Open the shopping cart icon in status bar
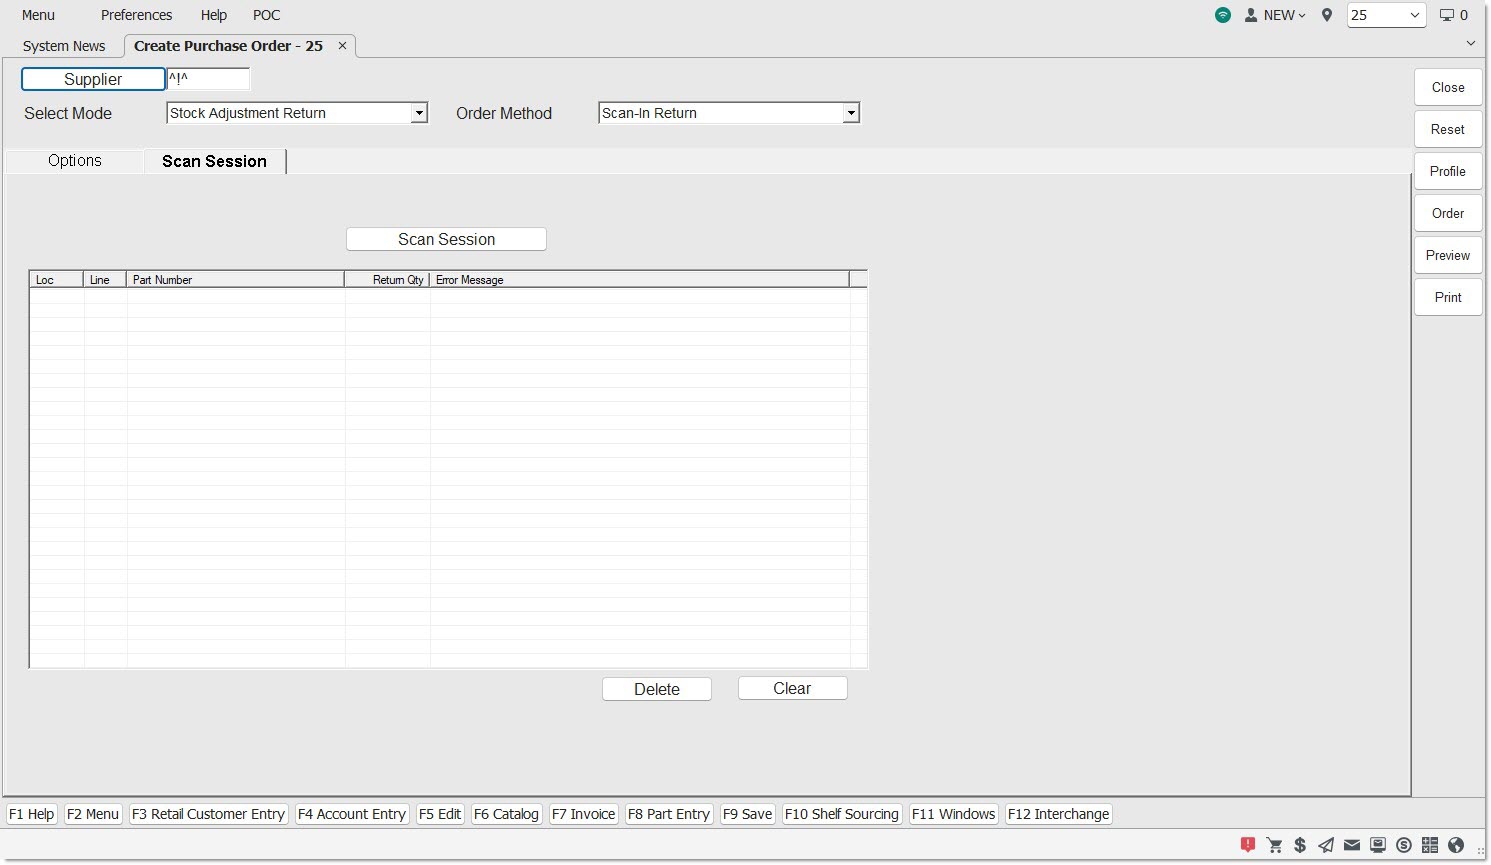 click(1274, 845)
